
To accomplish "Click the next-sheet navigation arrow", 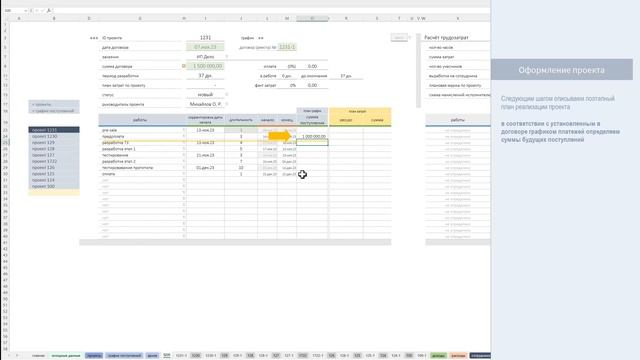I will point(17,356).
